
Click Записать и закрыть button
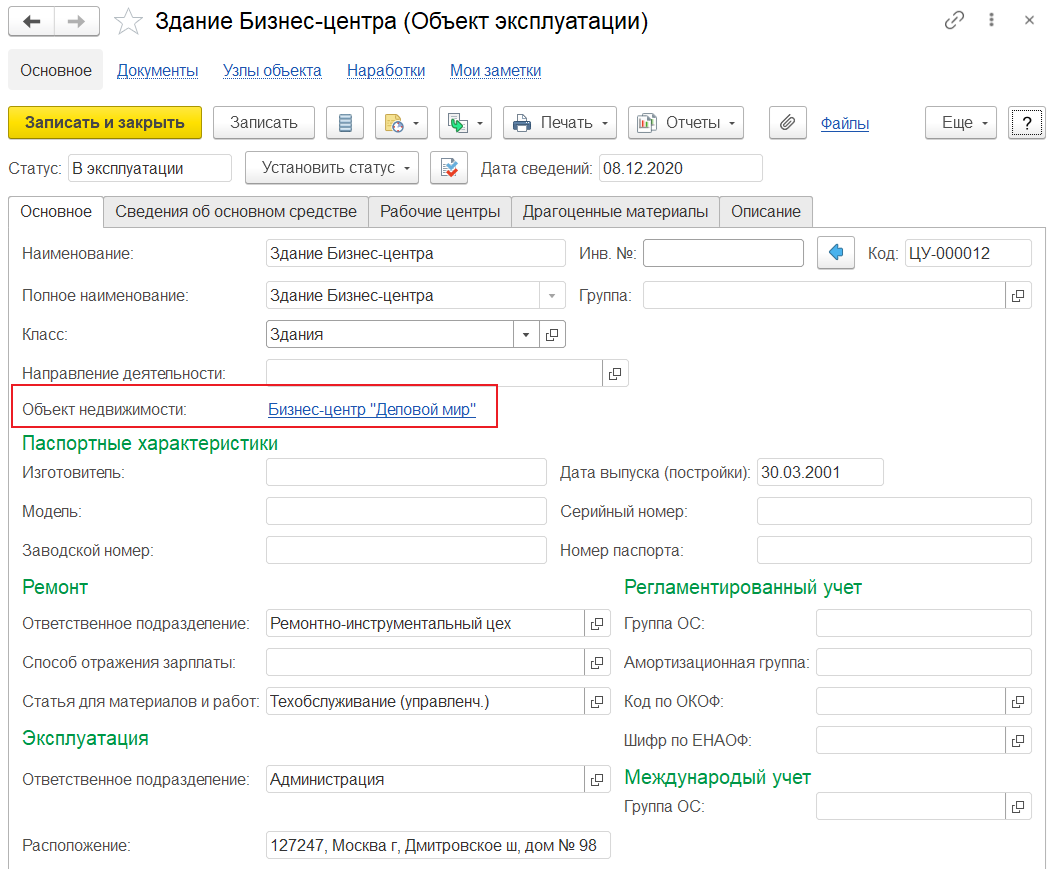pos(105,123)
